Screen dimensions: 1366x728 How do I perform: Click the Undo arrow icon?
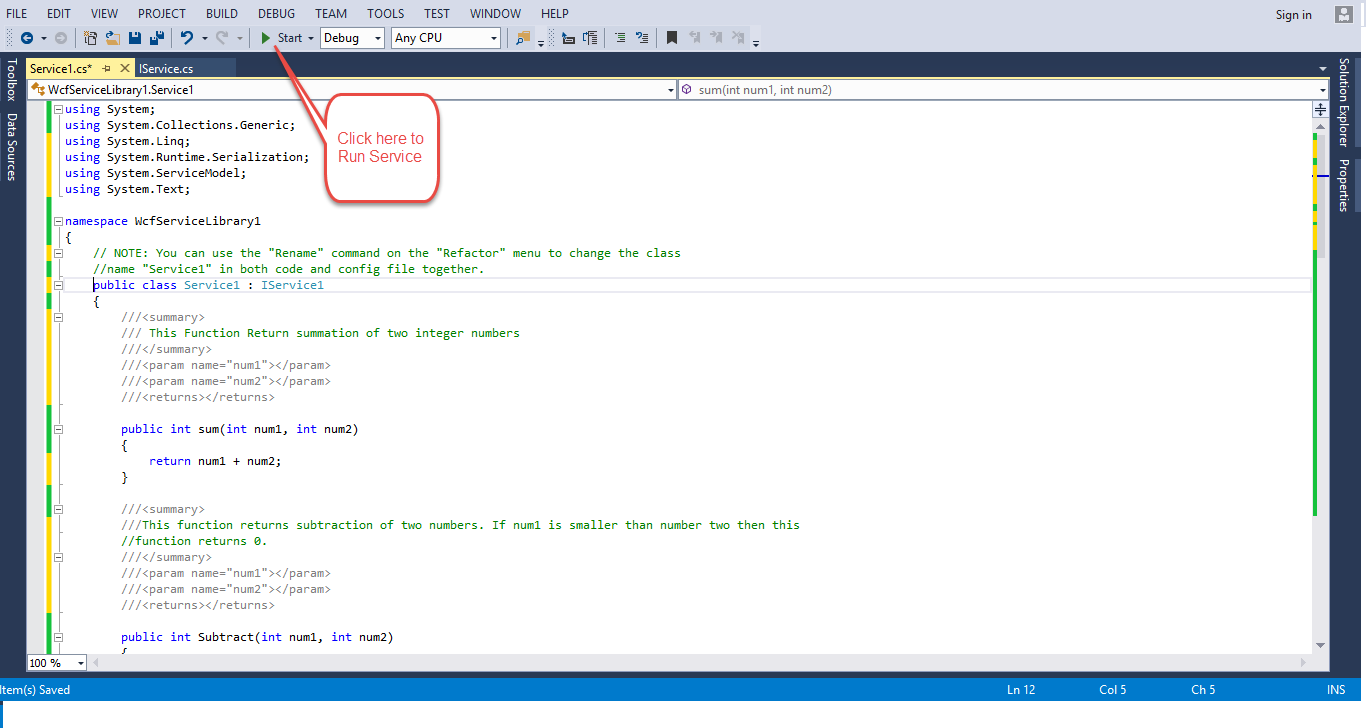pyautogui.click(x=186, y=38)
